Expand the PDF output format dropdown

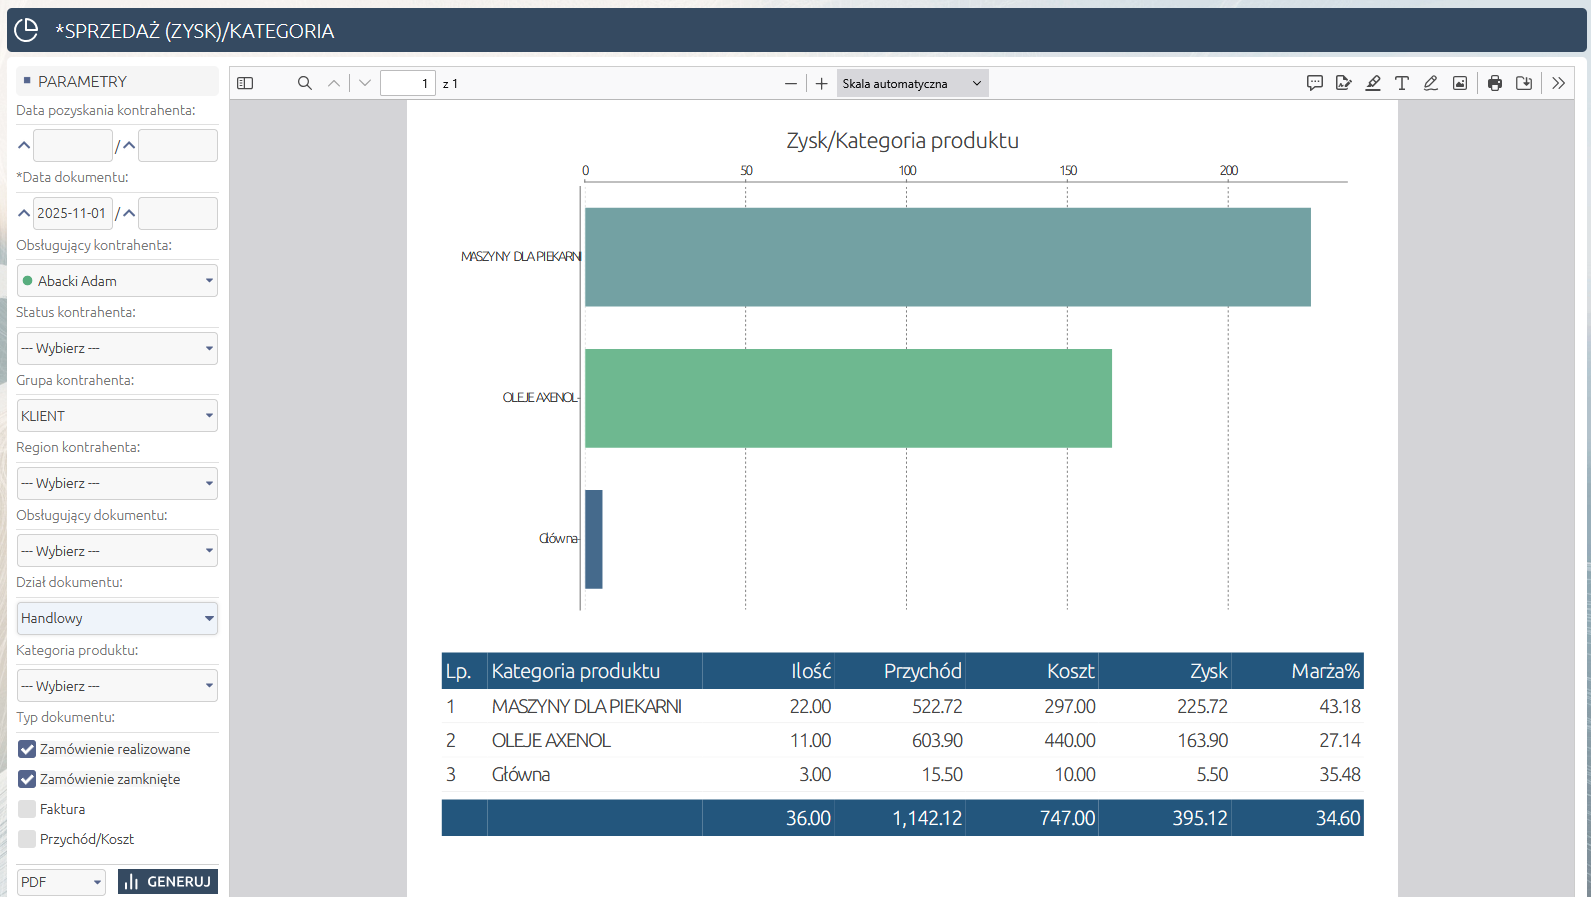[61, 882]
